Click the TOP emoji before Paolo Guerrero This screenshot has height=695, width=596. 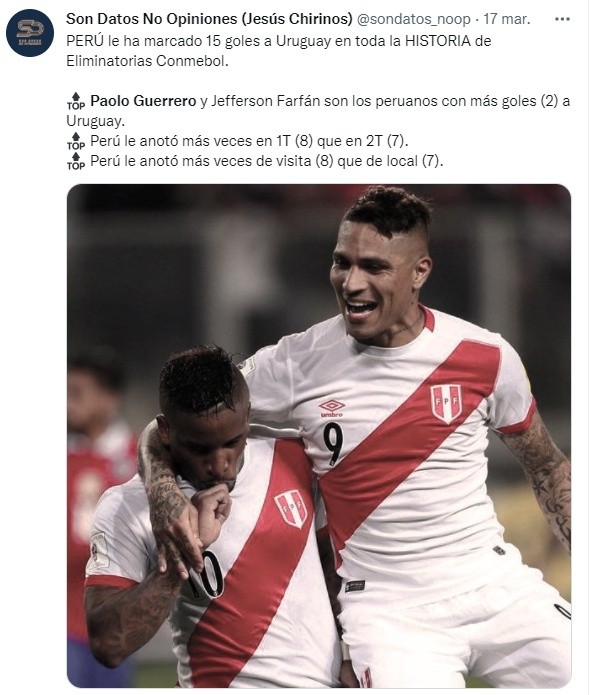coord(76,101)
